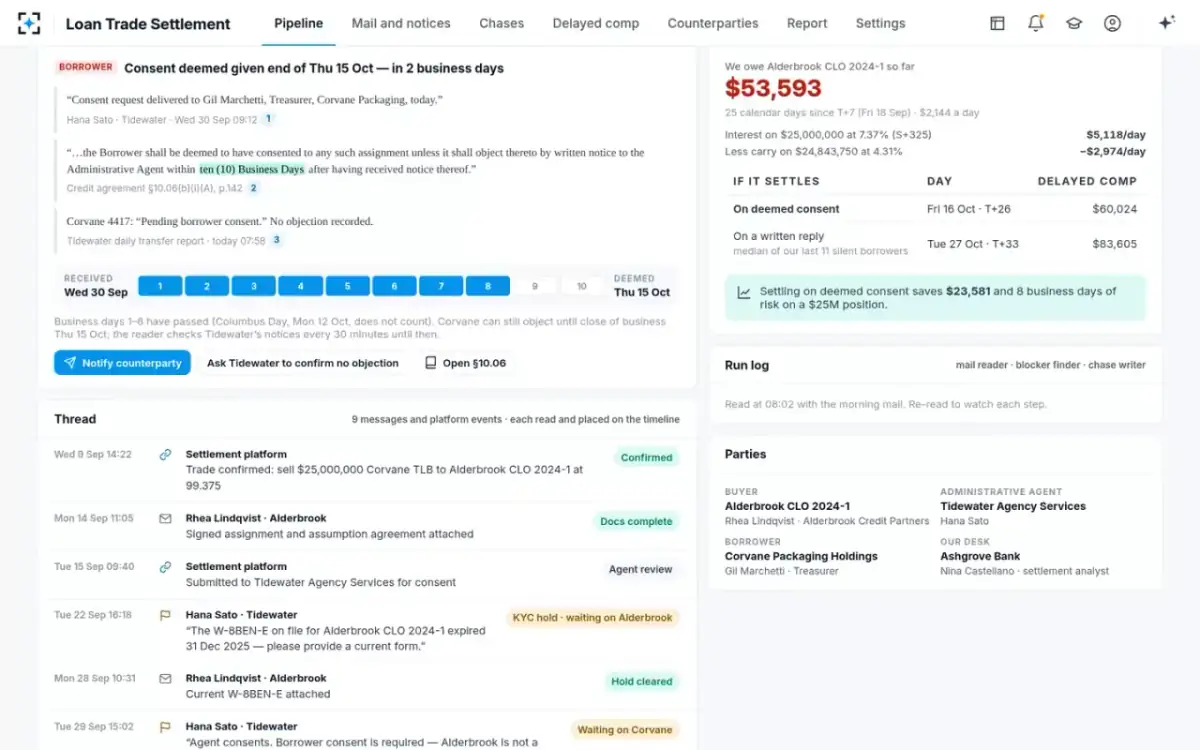Click the On a written reply row
1200x750 pixels.
(x=935, y=243)
